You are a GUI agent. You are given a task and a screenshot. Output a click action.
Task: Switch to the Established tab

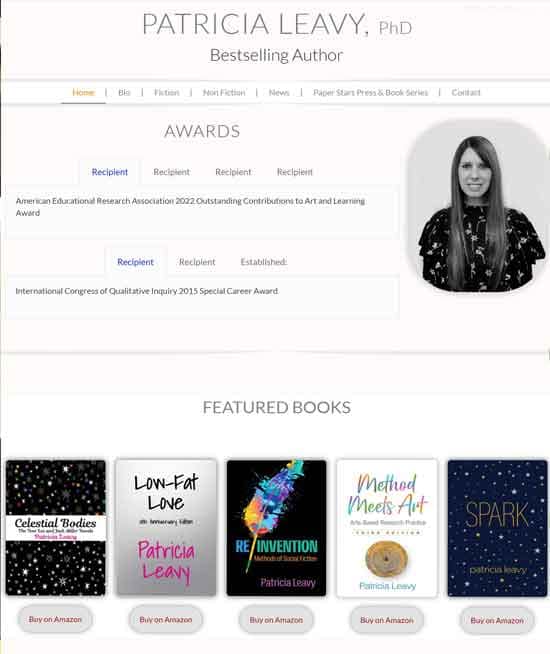(264, 262)
